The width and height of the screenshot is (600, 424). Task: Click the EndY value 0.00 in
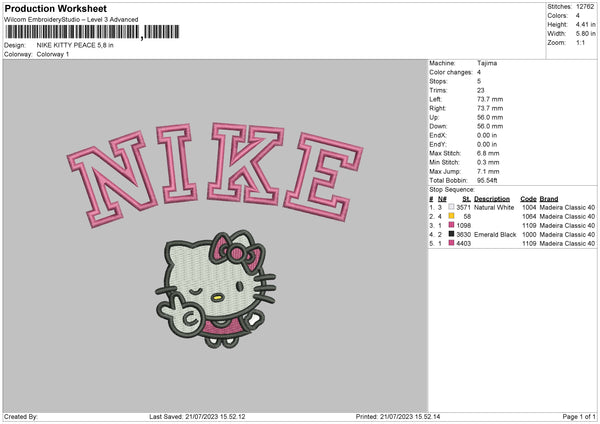click(487, 145)
